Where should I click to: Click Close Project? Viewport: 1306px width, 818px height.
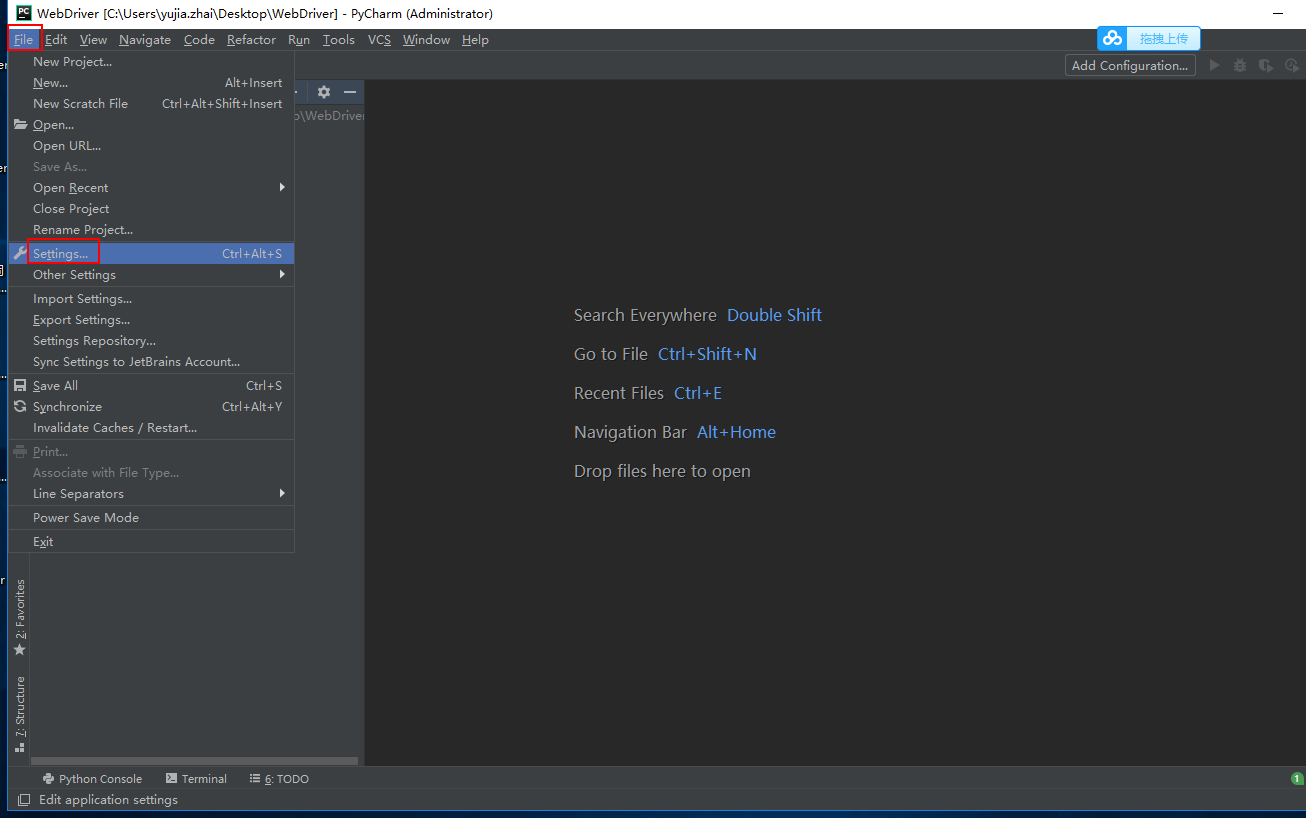tap(151, 209)
